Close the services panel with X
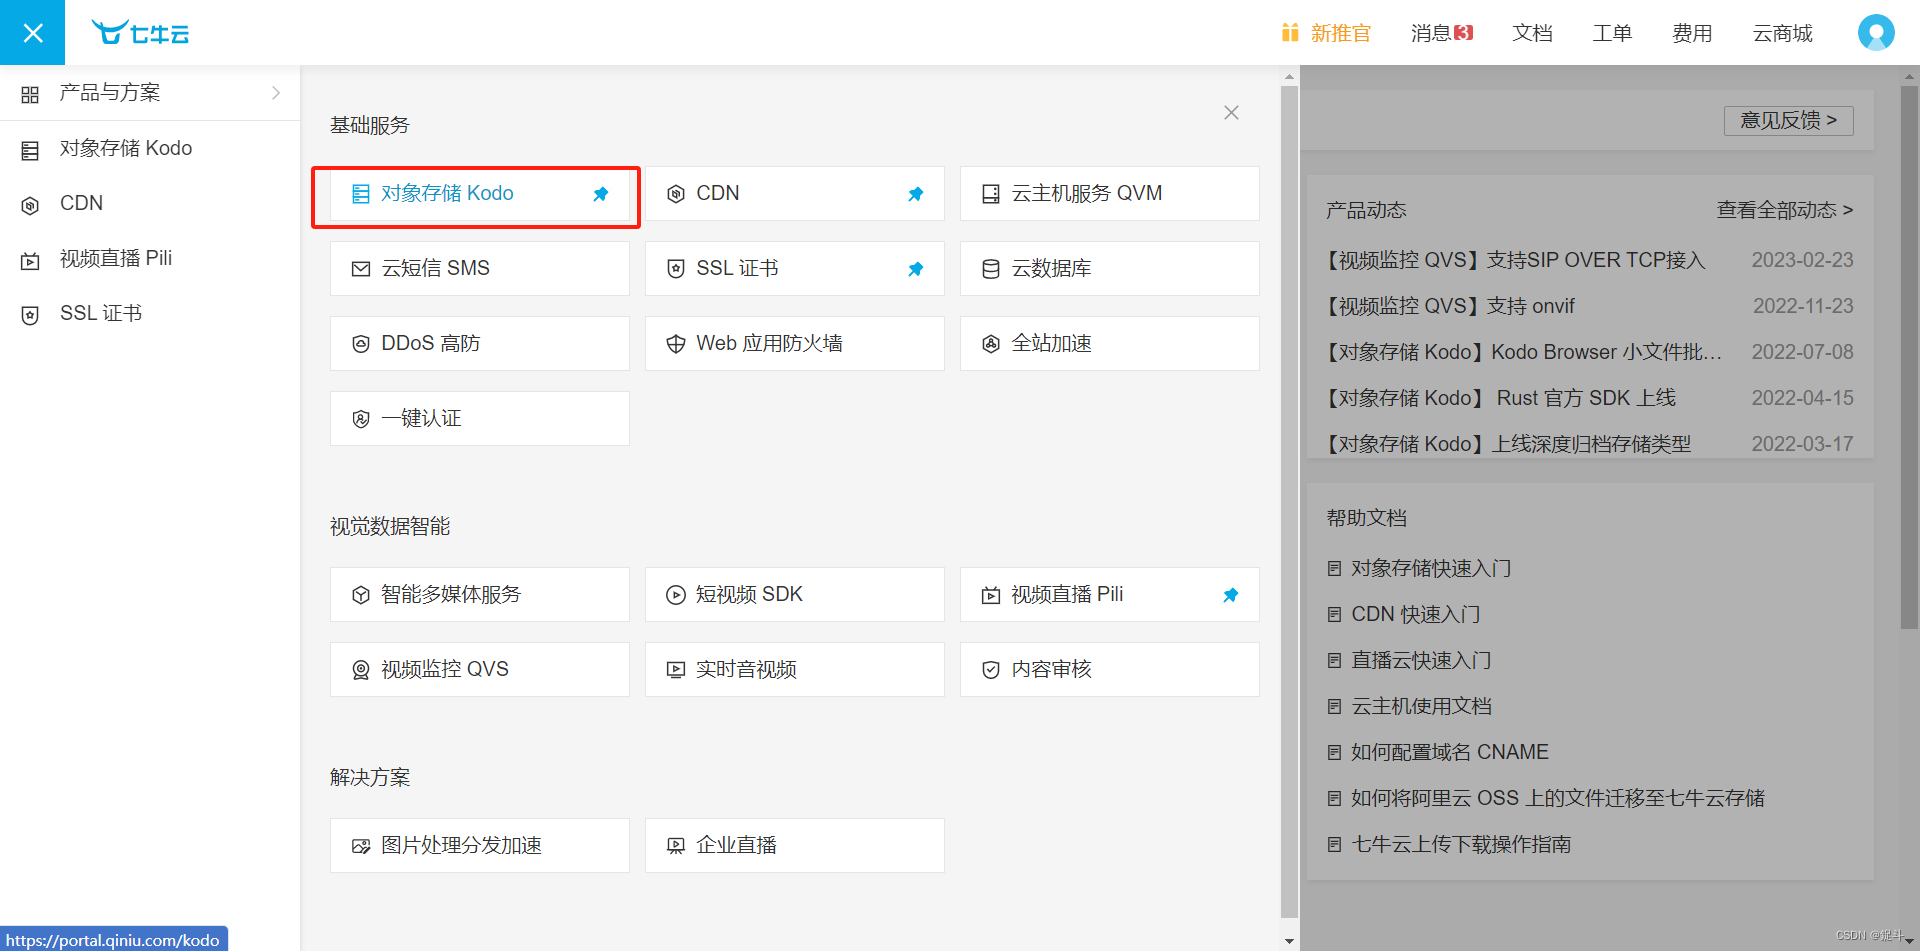 tap(1231, 113)
